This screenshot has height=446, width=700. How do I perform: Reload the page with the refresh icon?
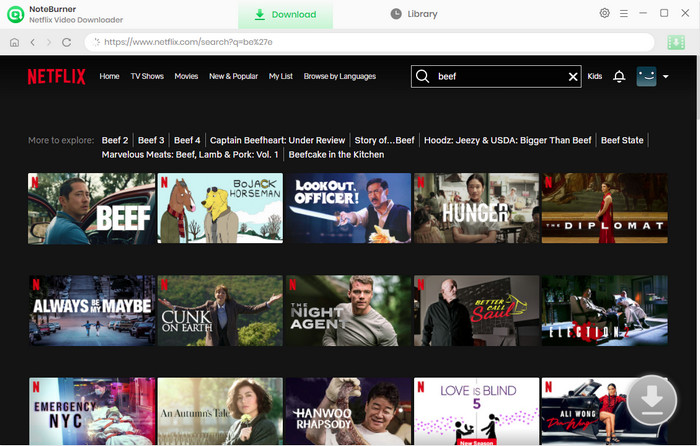tap(67, 42)
